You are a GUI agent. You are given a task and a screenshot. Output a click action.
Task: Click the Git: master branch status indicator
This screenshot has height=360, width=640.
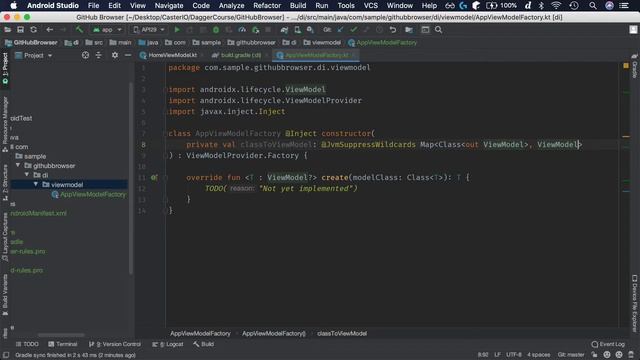(x=571, y=355)
